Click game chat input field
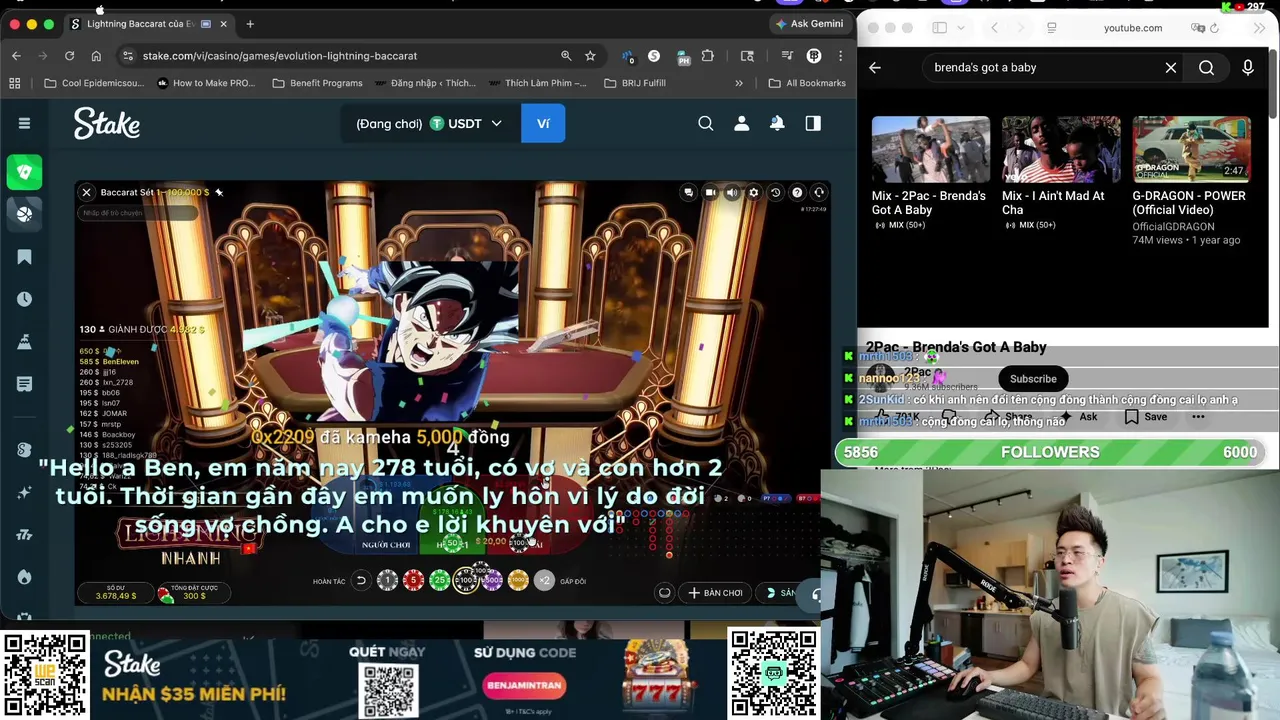 click(138, 212)
